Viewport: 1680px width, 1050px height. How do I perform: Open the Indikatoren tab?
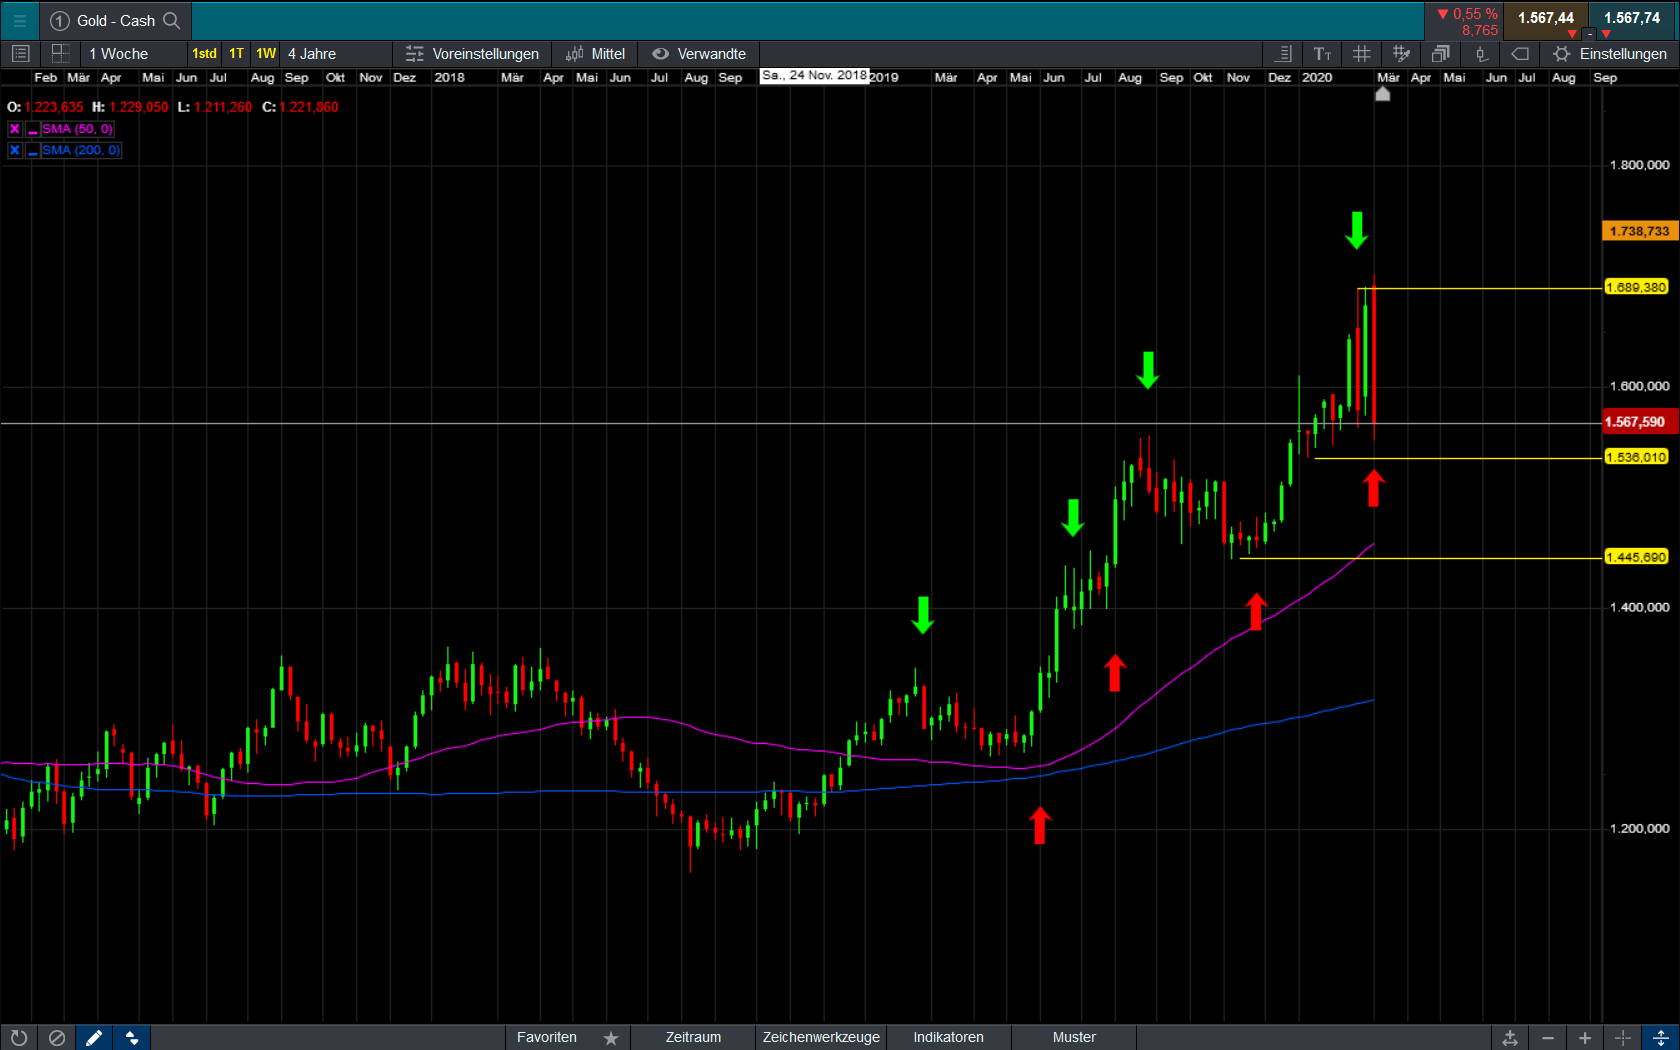point(948,1038)
